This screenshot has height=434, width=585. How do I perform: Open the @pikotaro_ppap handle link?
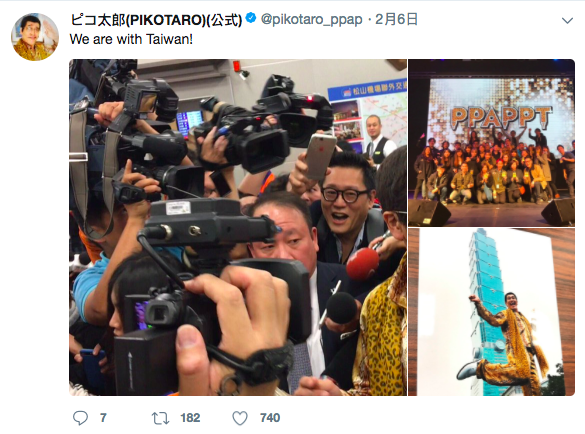coord(312,19)
